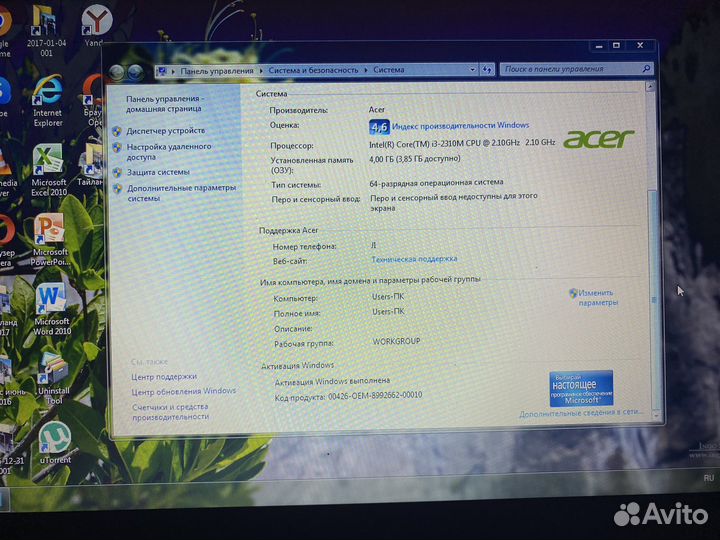
Task: Click the forward navigation arrow in window
Action: (135, 72)
